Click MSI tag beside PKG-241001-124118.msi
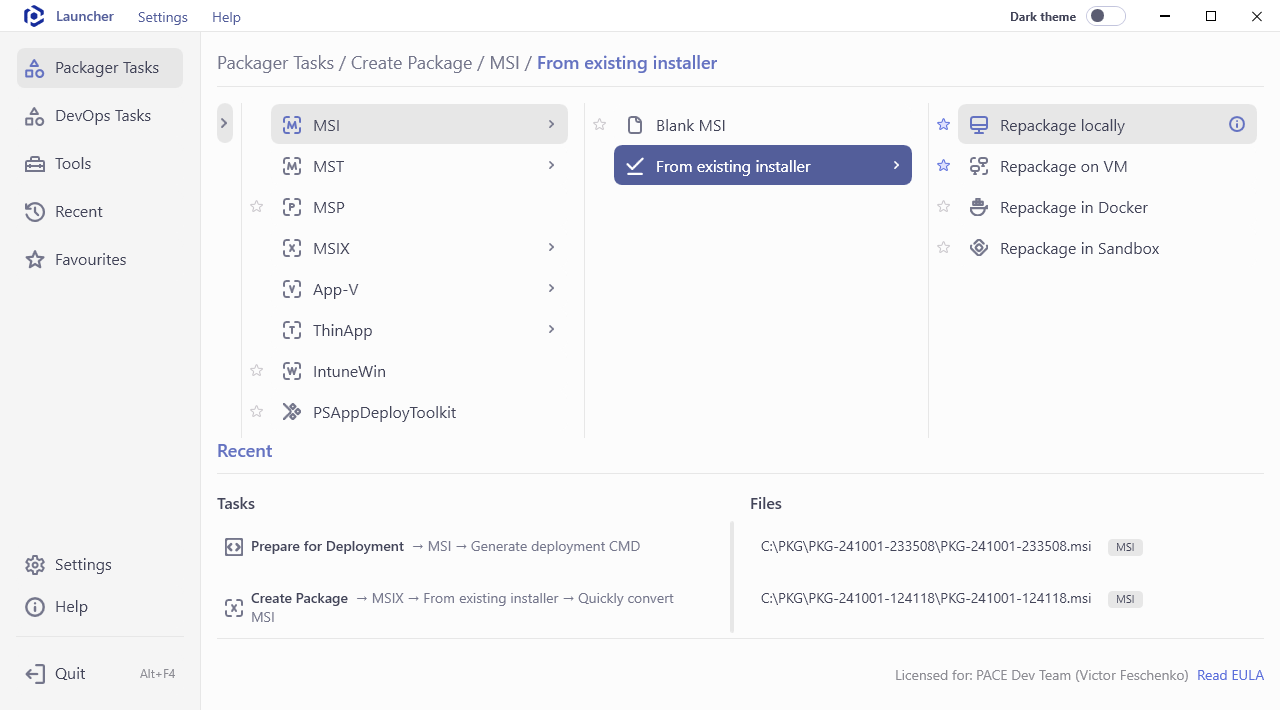 click(1125, 600)
